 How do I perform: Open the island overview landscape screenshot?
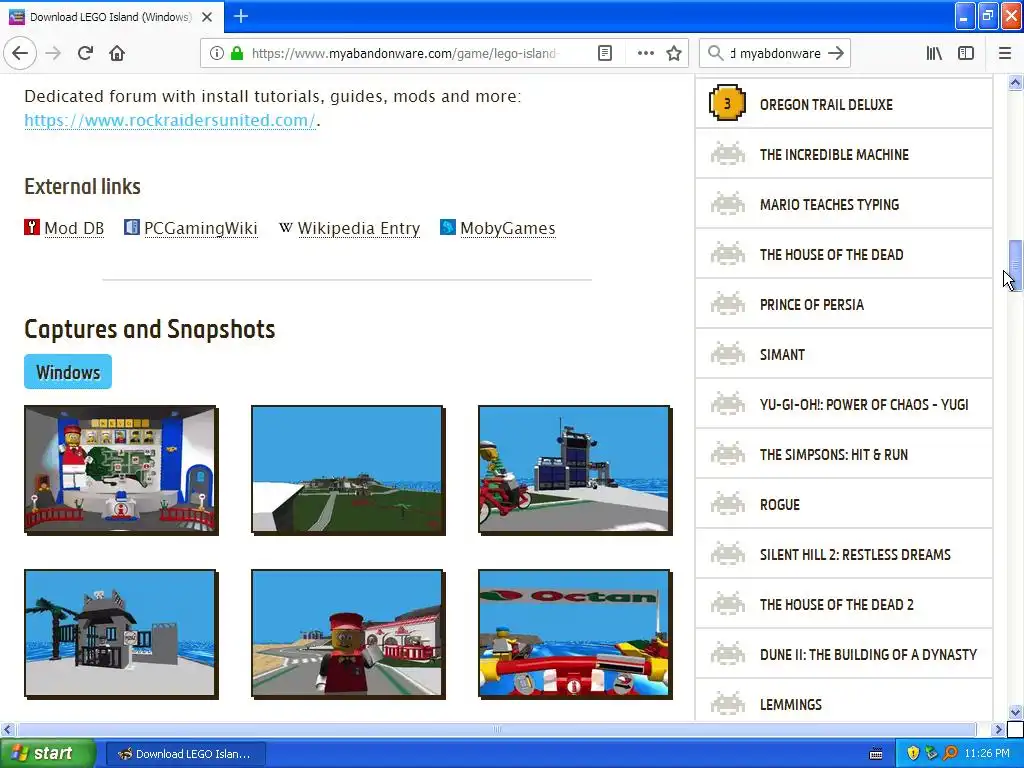[348, 470]
